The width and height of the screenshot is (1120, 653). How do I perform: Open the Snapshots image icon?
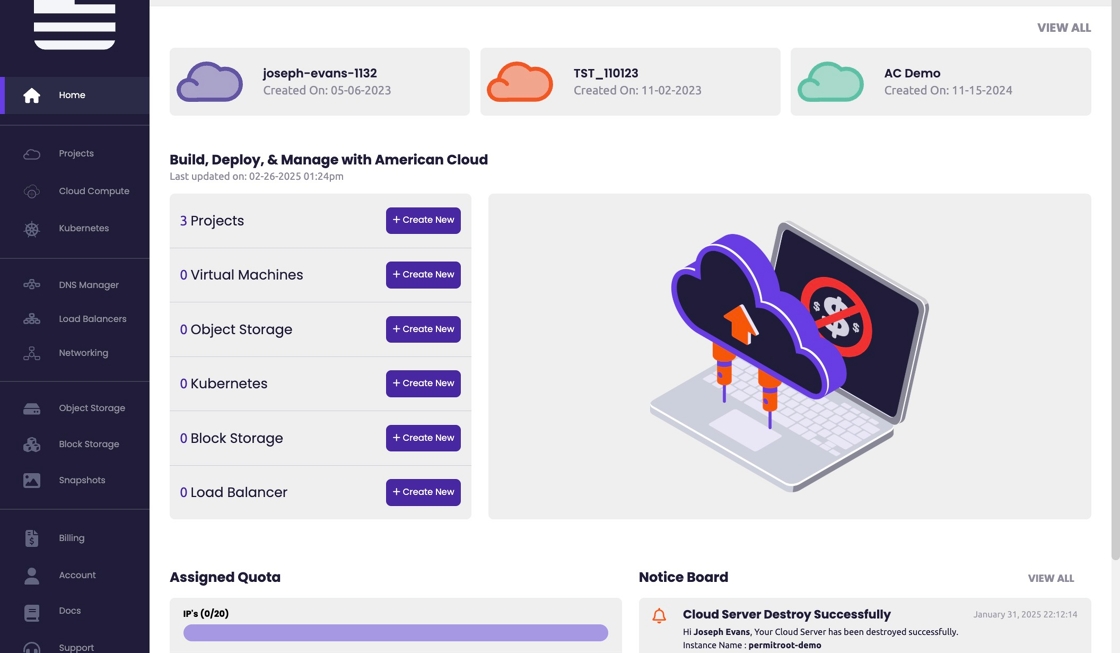[32, 480]
